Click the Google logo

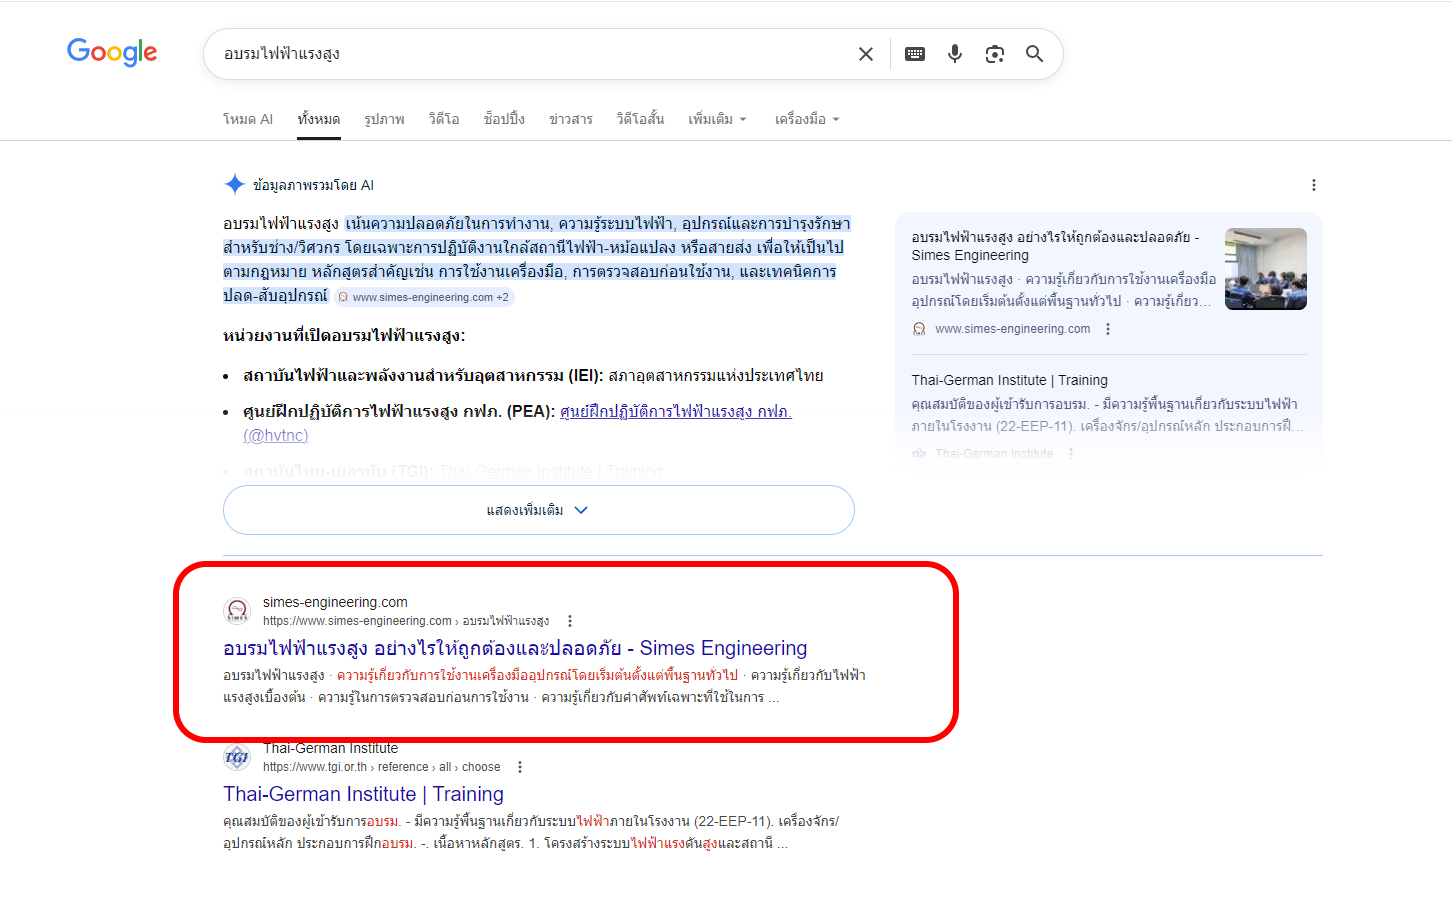[x=112, y=52]
